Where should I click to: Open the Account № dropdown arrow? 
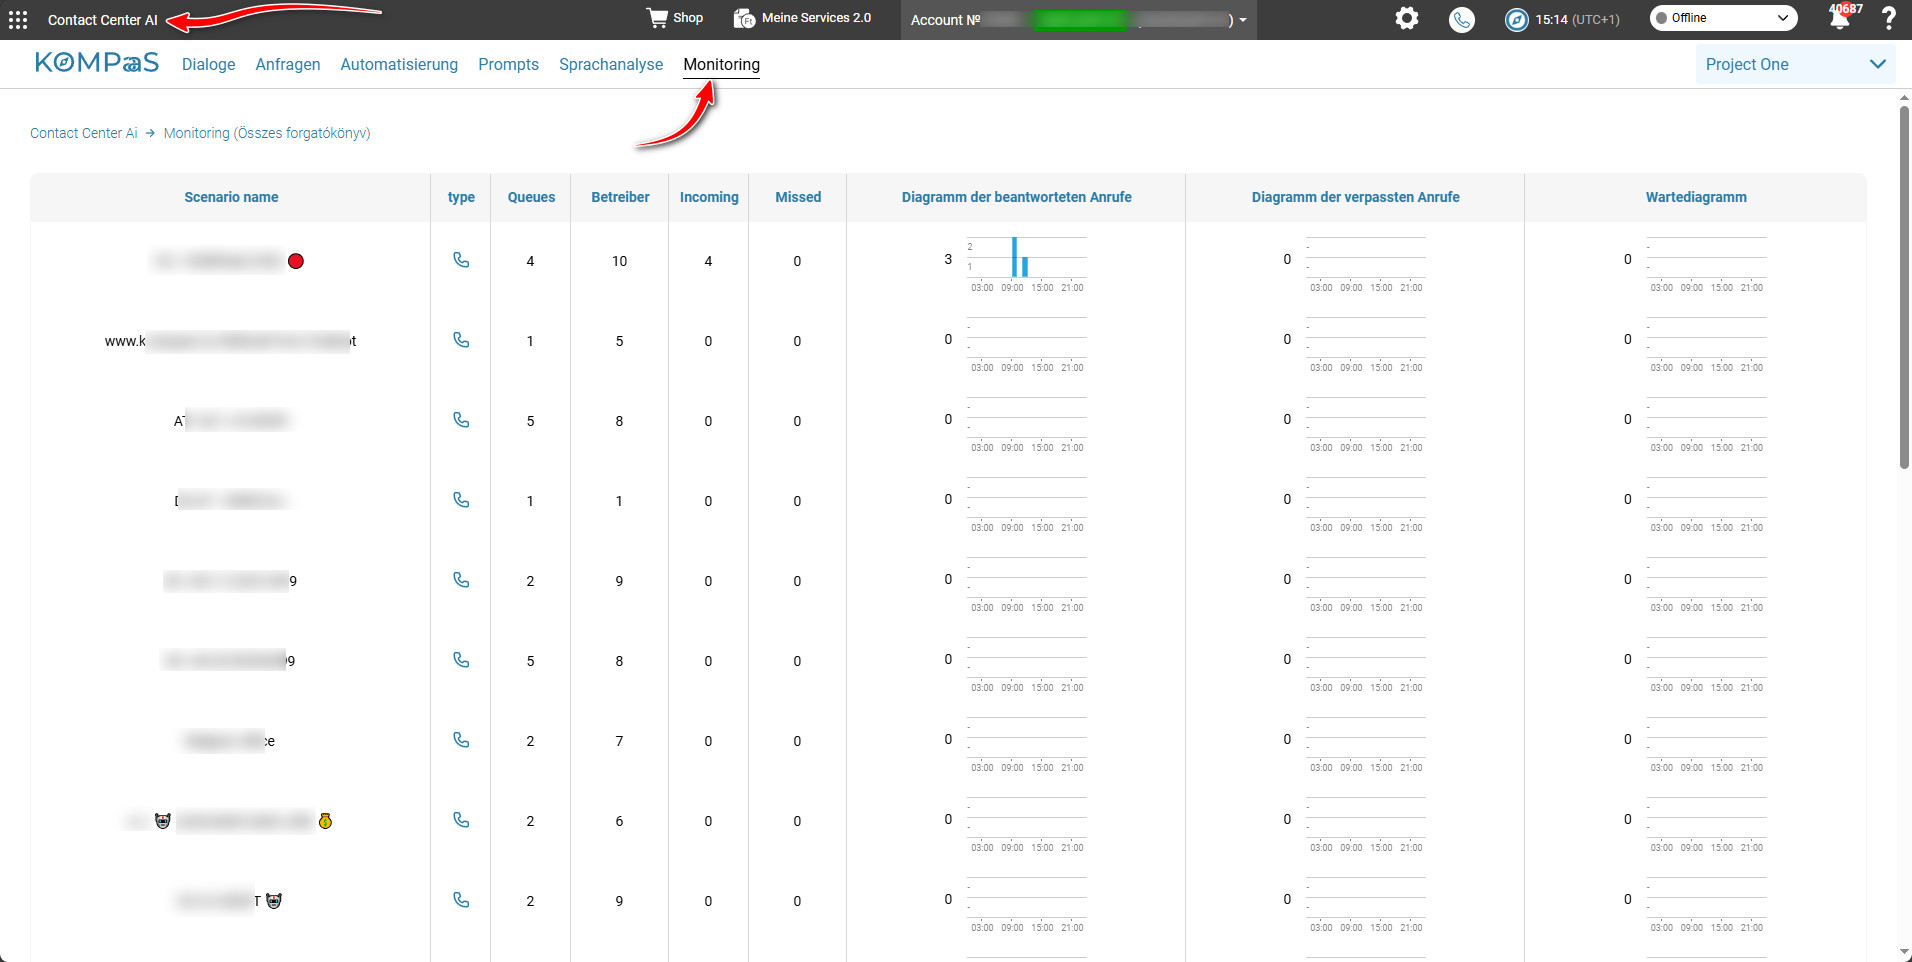1243,20
